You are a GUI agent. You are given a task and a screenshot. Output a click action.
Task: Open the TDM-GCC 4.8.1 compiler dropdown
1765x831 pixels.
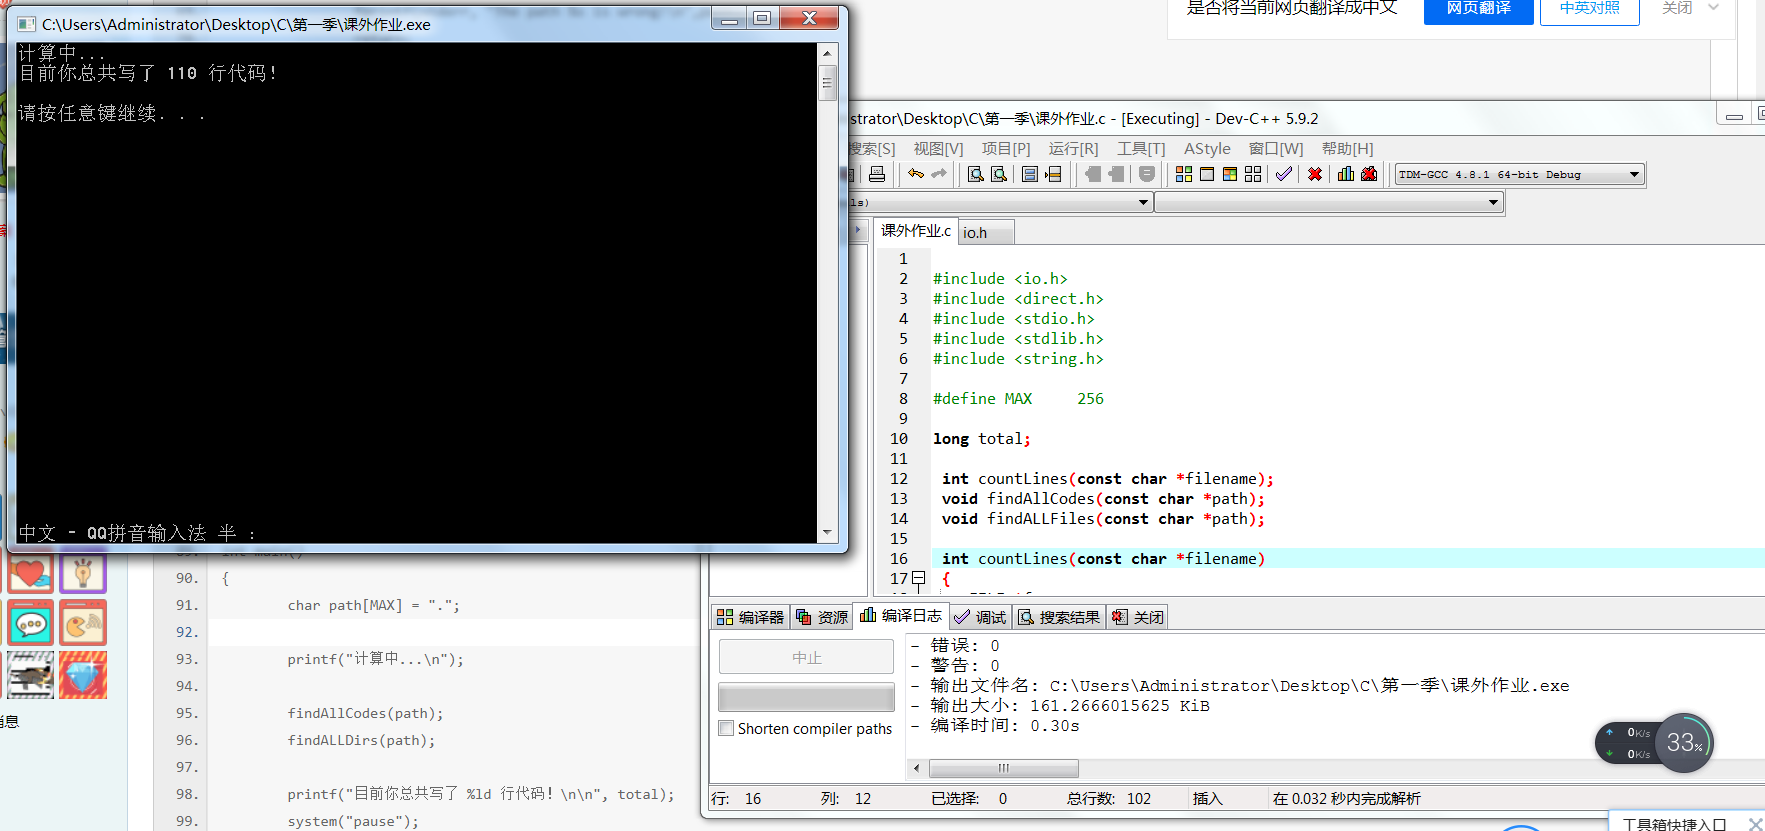[1635, 174]
